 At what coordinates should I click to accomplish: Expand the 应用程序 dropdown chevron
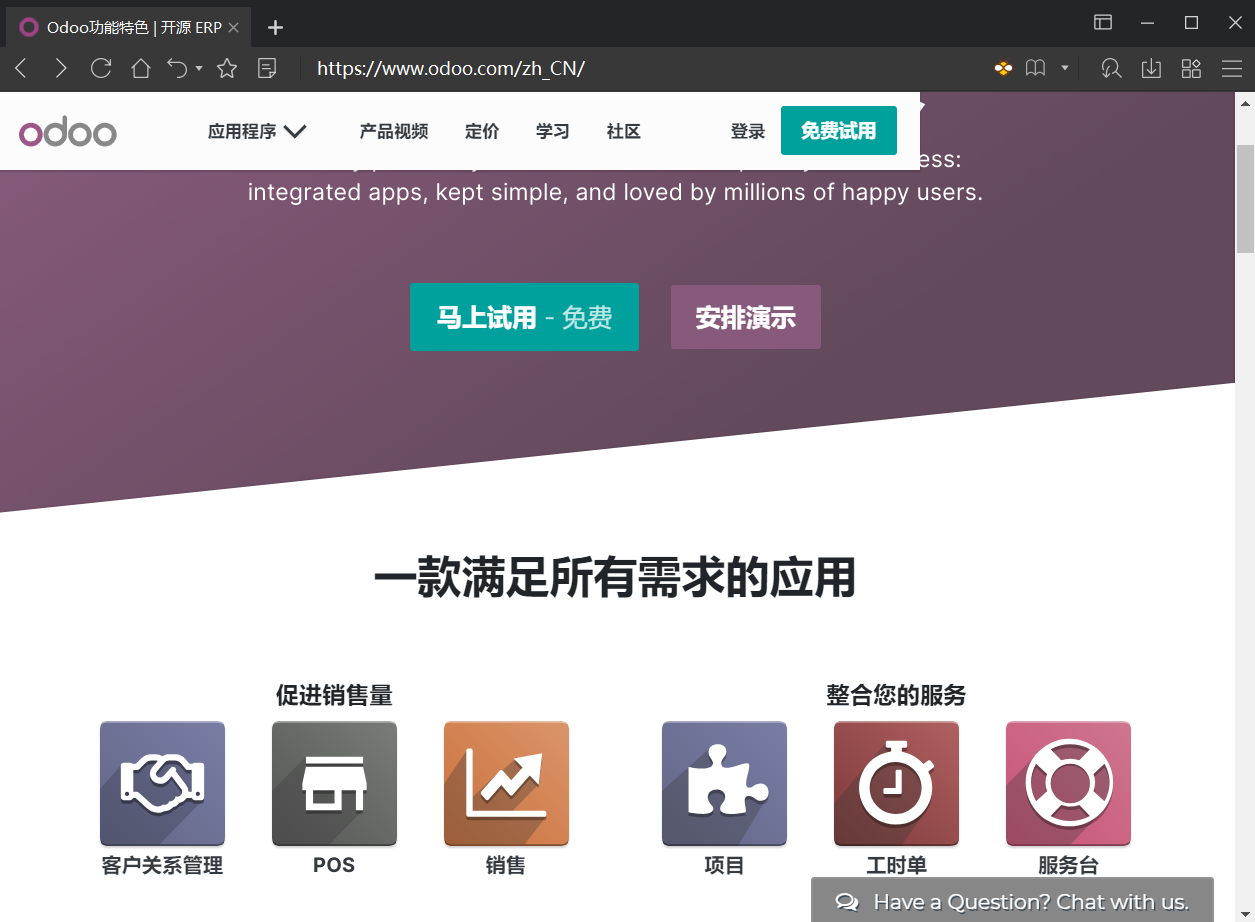(295, 130)
